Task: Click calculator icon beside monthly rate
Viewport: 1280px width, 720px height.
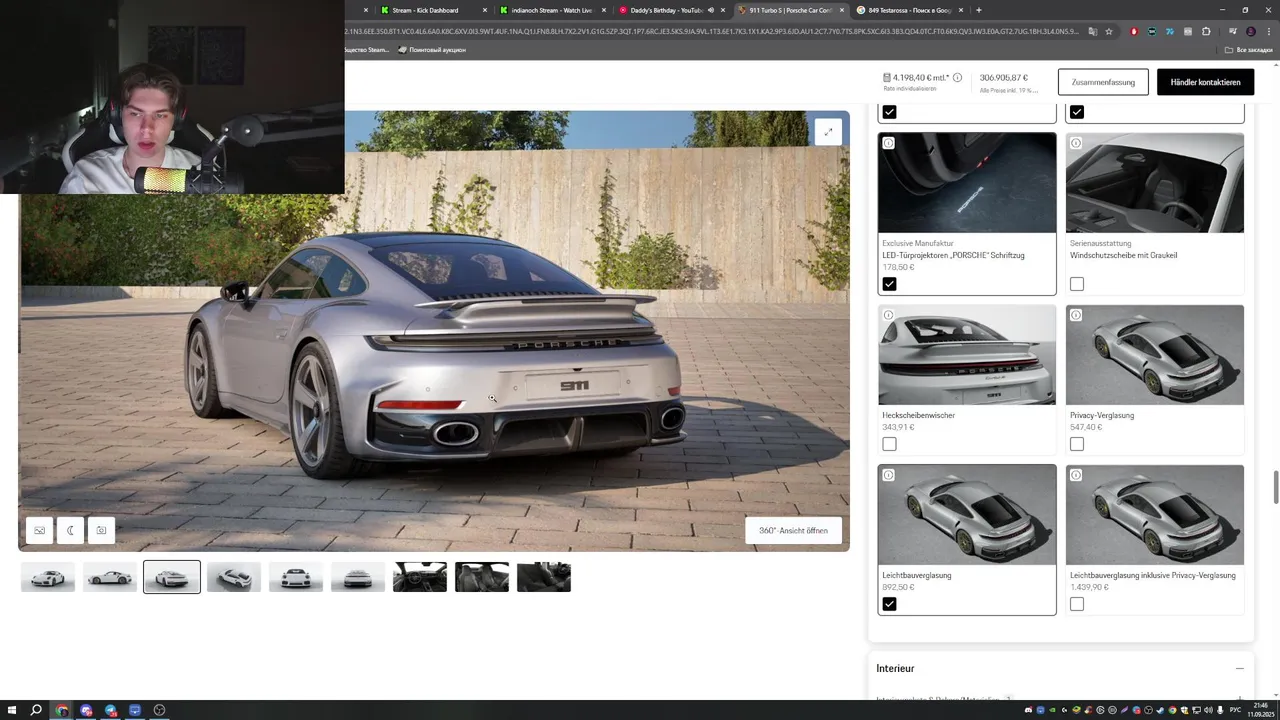Action: pyautogui.click(x=887, y=77)
